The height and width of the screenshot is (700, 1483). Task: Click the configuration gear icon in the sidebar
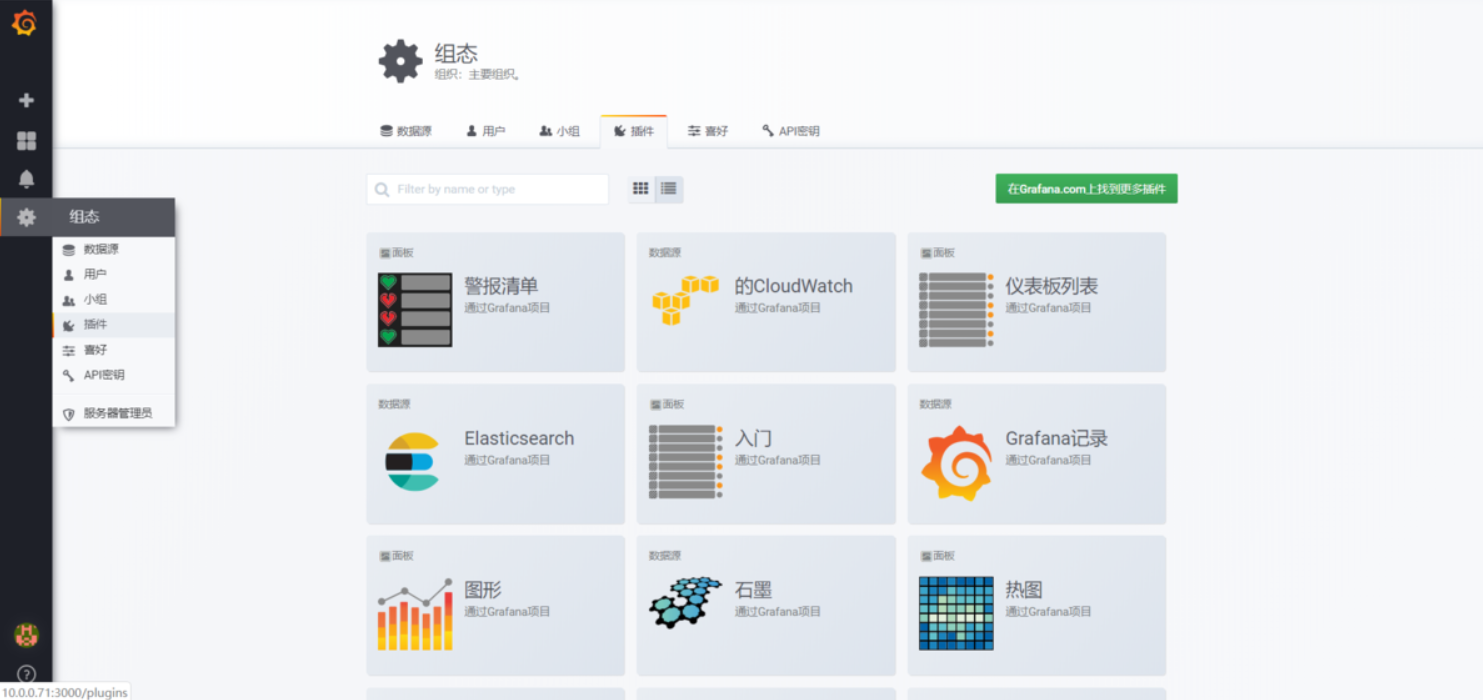(27, 217)
